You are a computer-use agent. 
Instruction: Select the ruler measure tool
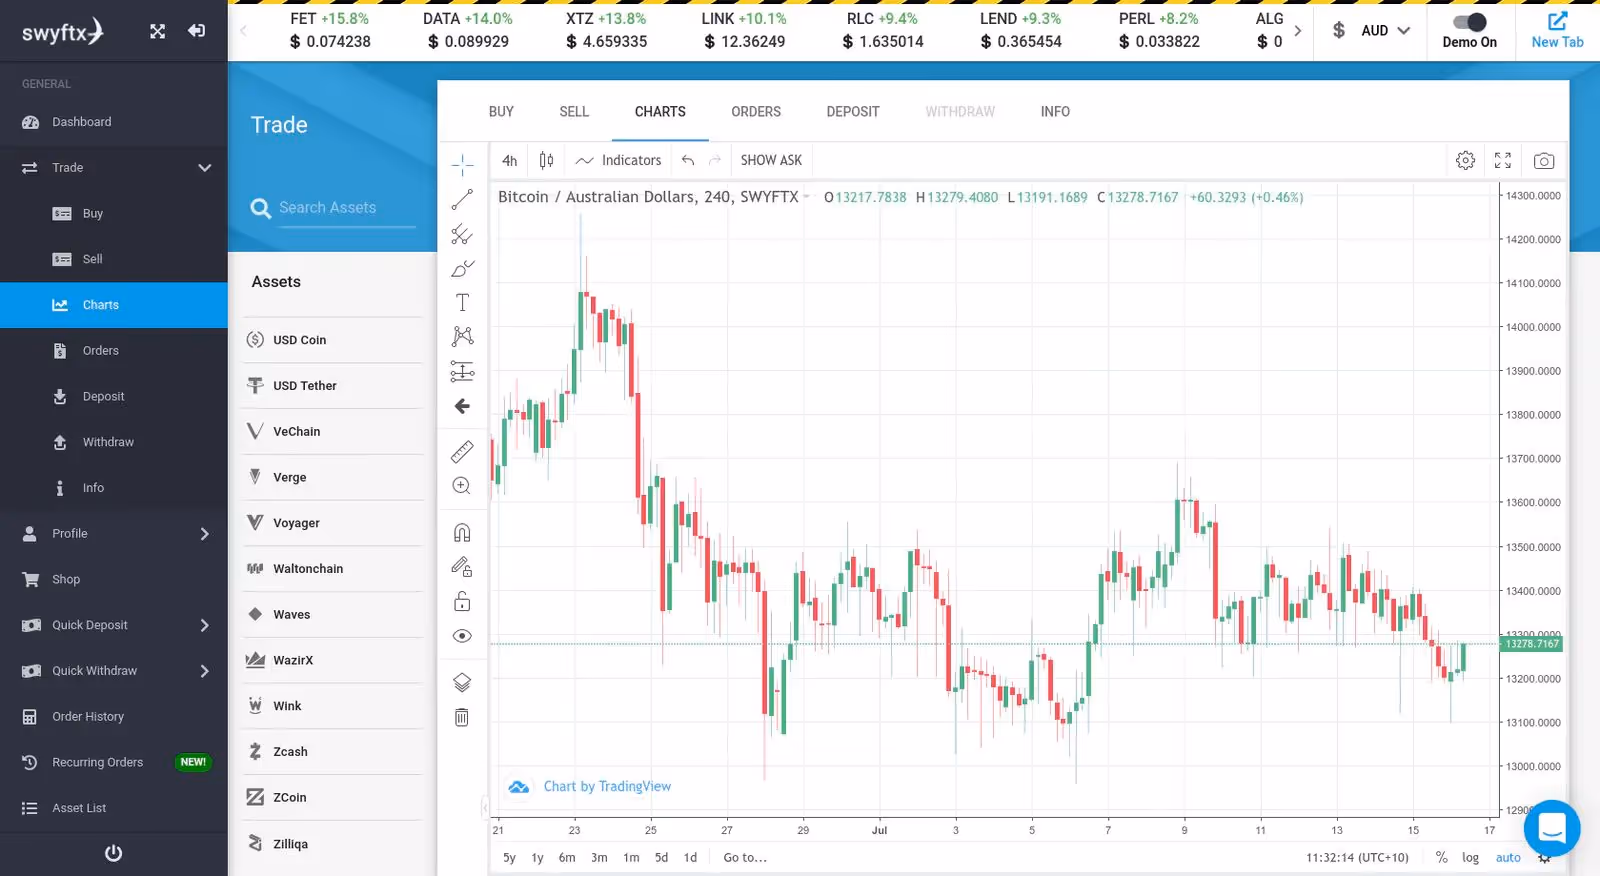pos(462,452)
